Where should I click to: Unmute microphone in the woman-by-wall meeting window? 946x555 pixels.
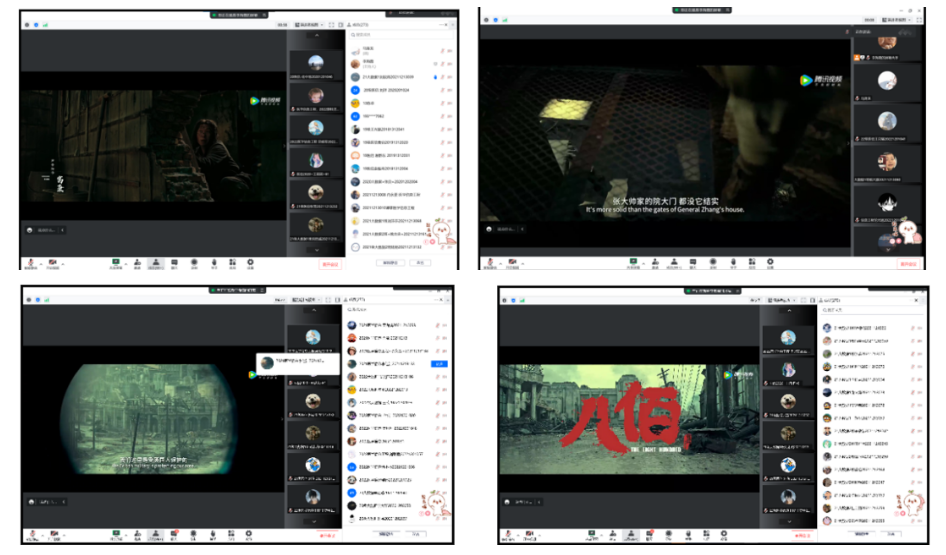coord(31,263)
